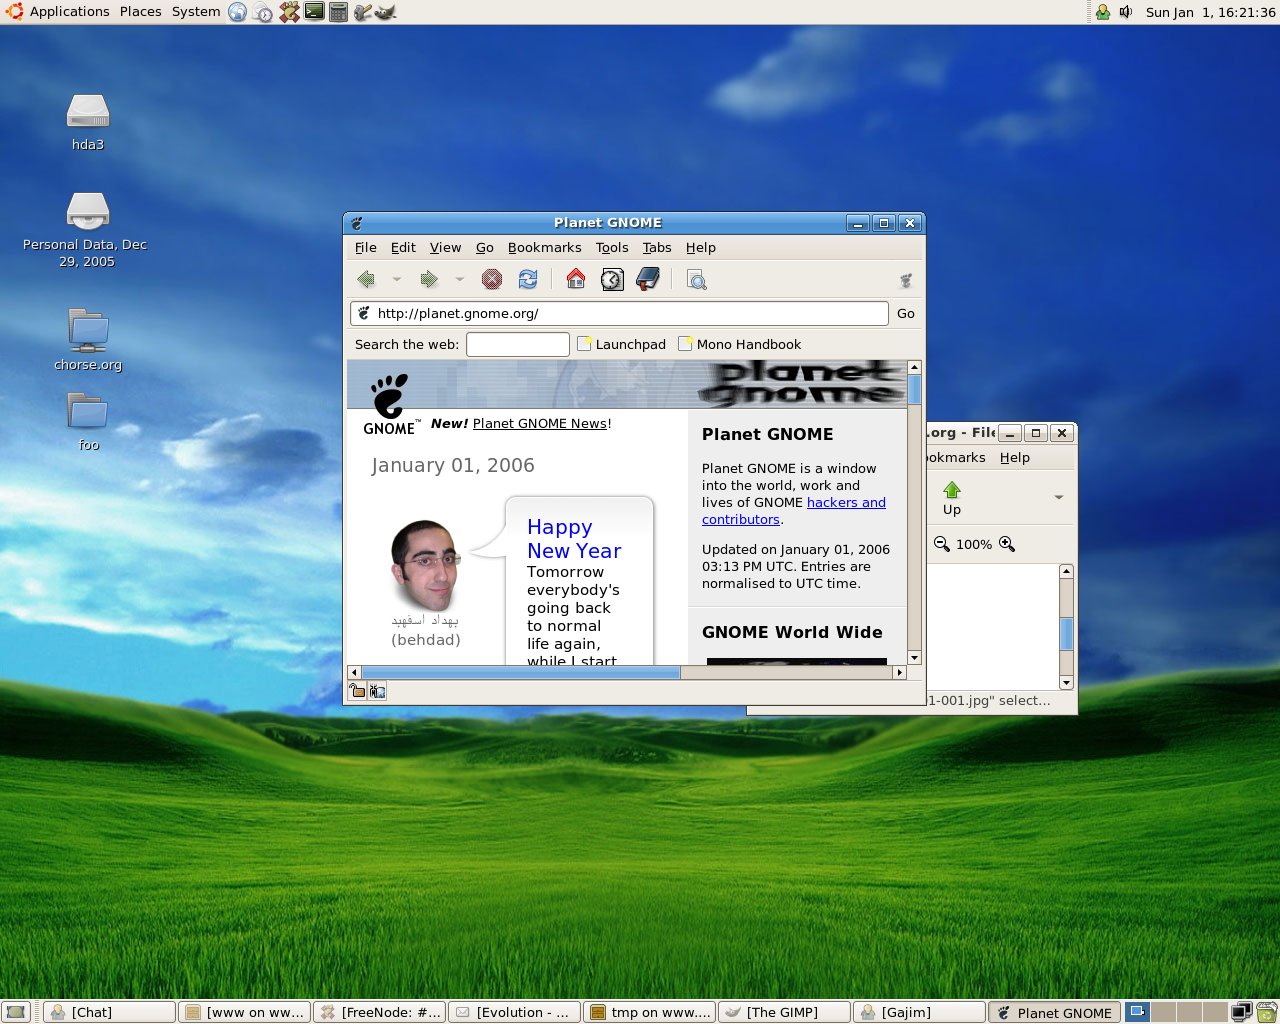The width and height of the screenshot is (1280, 1024).
Task: Open the System menu in top panel
Action: click(196, 12)
